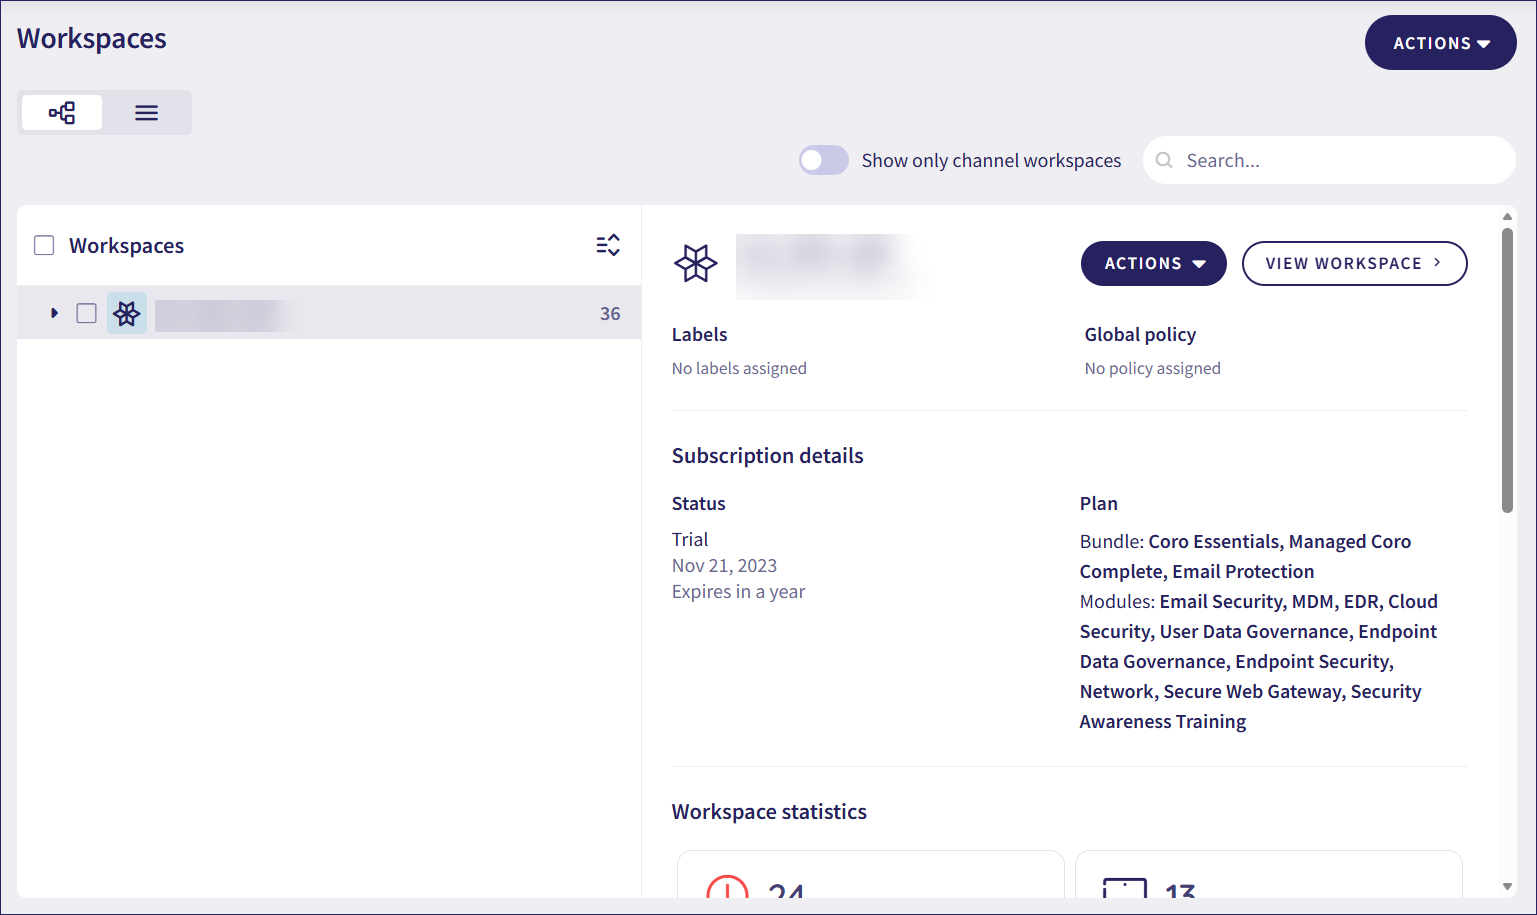Click the workspace logo icon beside the blurred name
The height and width of the screenshot is (915, 1537).
697,264
